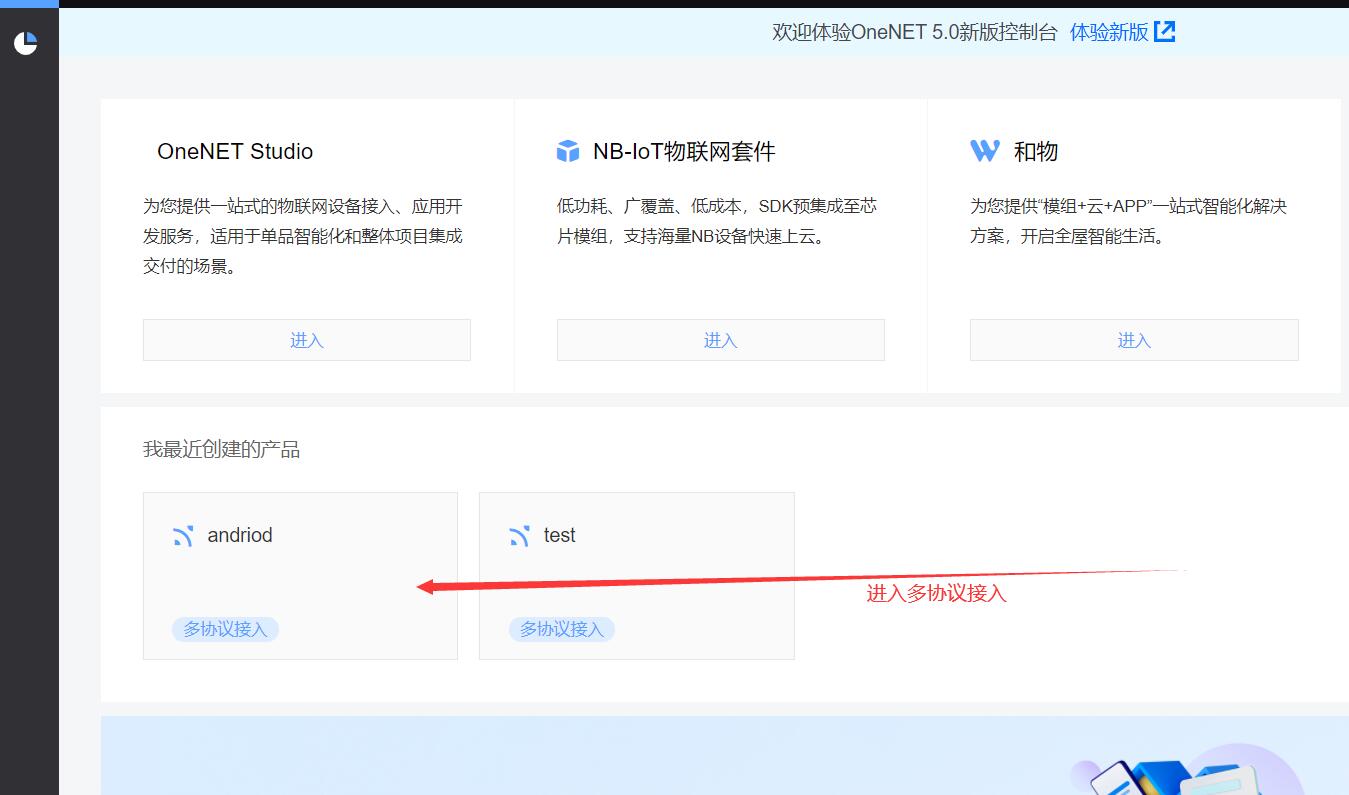Click the bottom promotional banner
The height and width of the screenshot is (795, 1349).
pyautogui.click(x=700, y=760)
